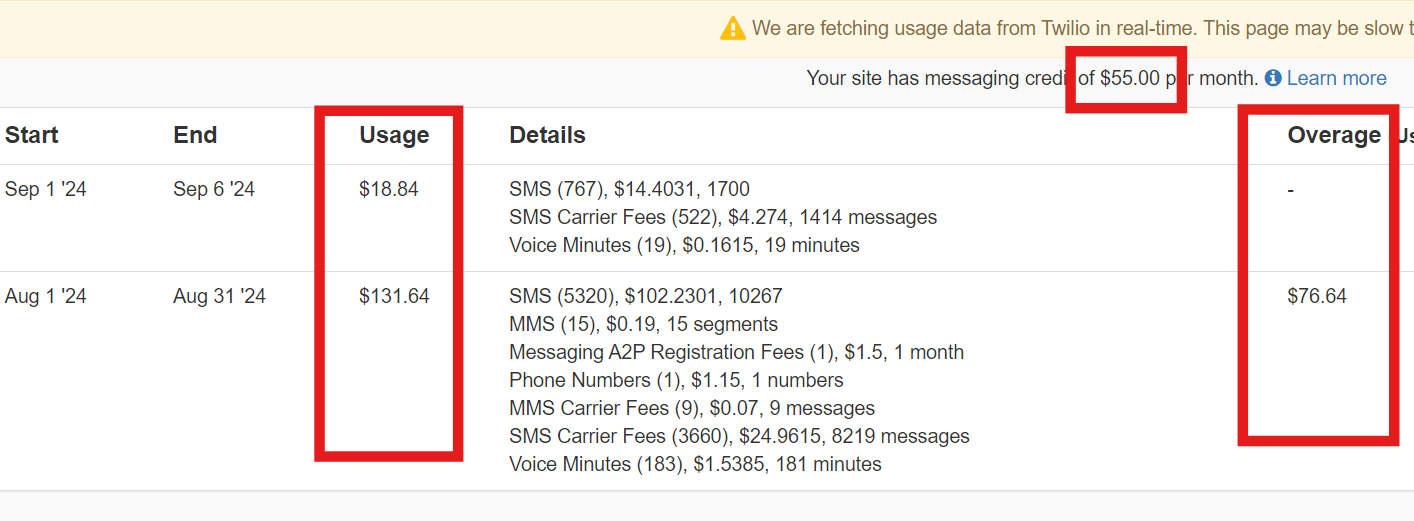Click the $18.84 usage amount
The width and height of the screenshot is (1414, 521).
point(389,189)
